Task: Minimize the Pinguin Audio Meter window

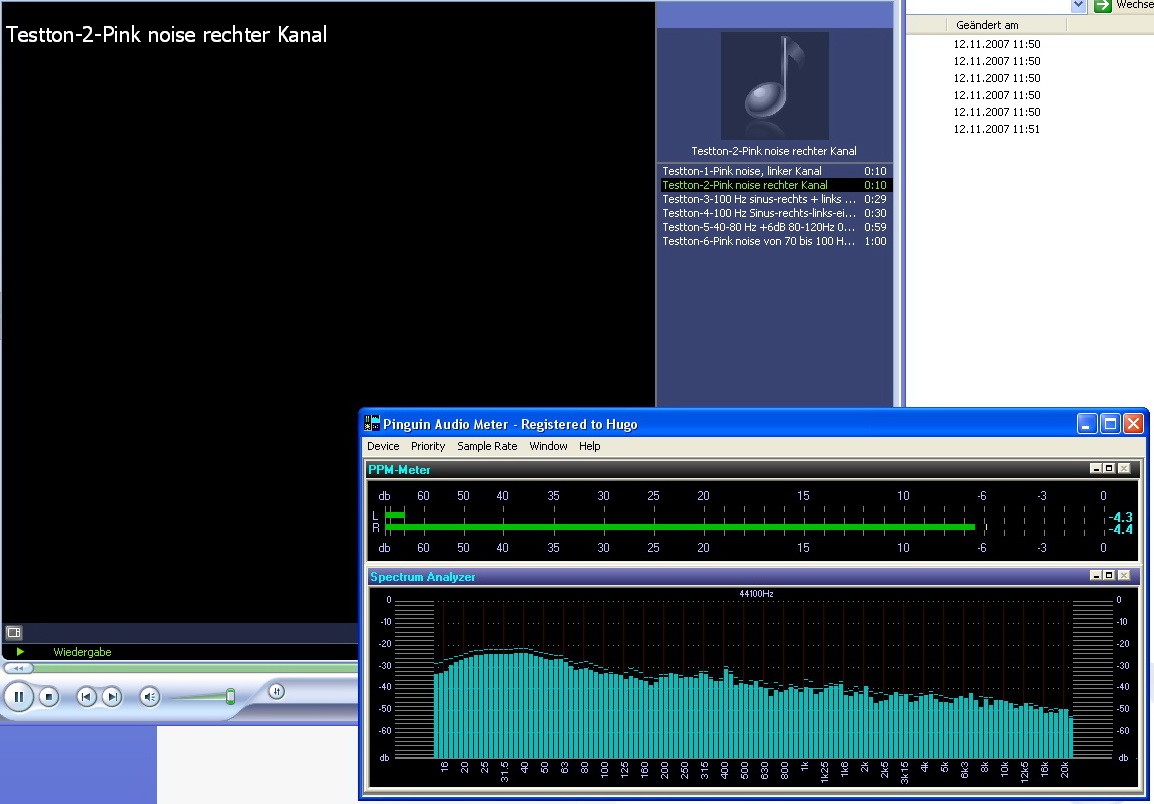Action: click(1087, 423)
